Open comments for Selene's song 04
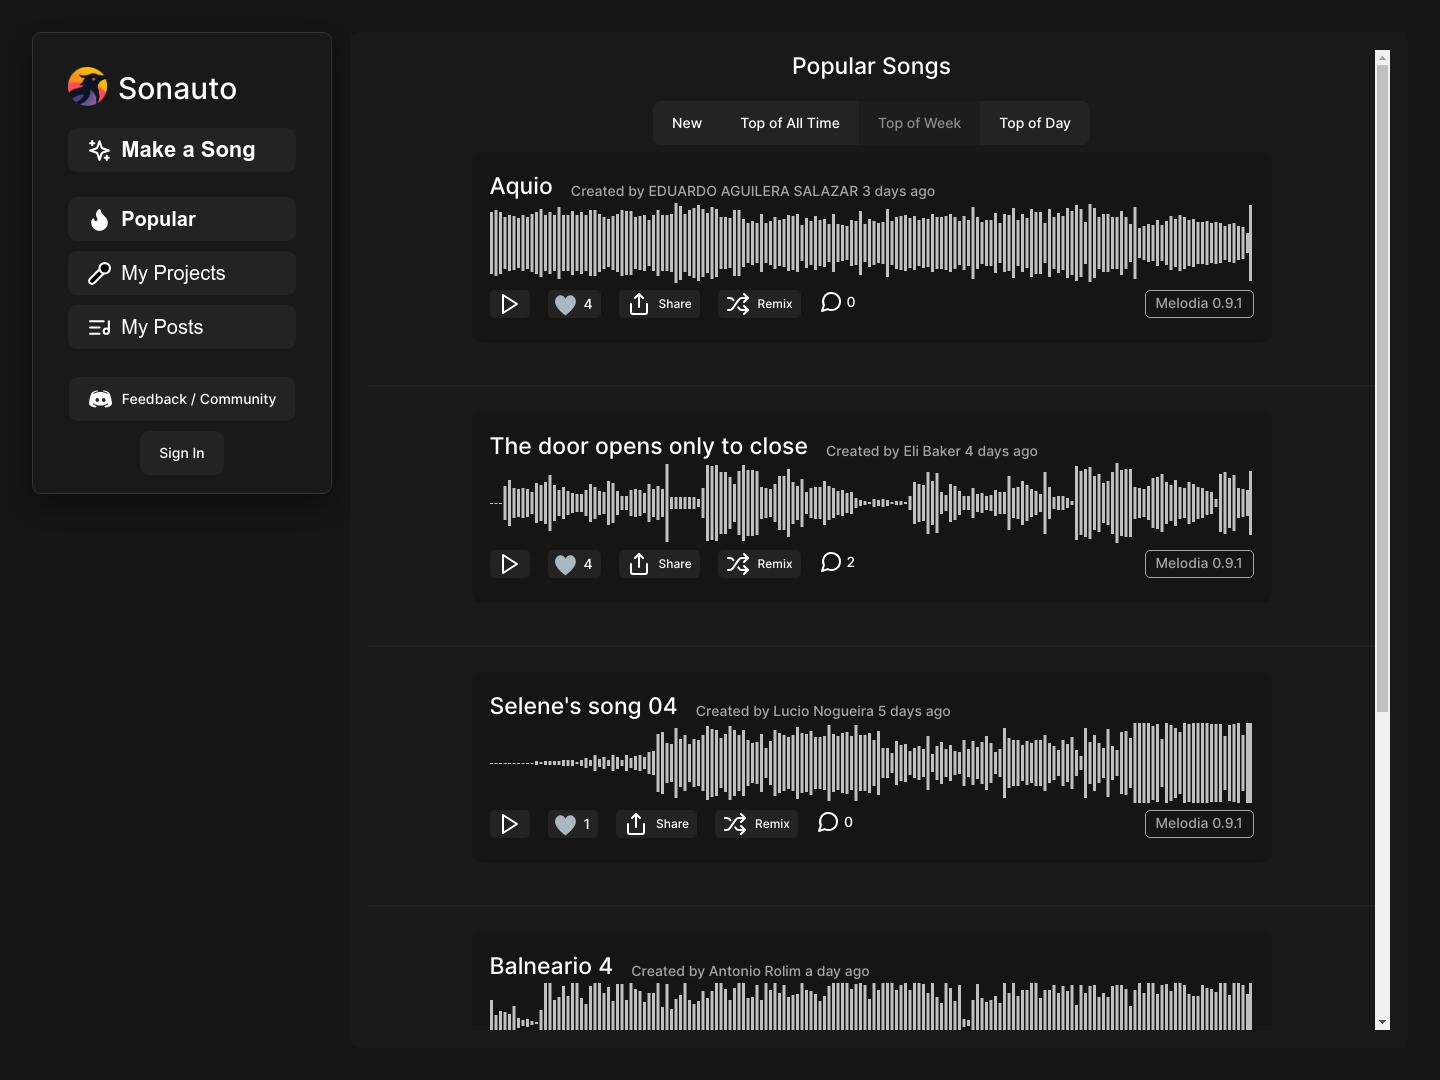The height and width of the screenshot is (1080, 1440). [x=835, y=822]
